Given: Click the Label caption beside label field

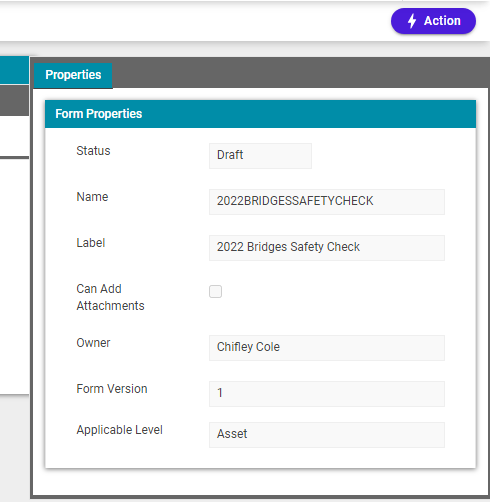Looking at the screenshot, I should point(91,243).
